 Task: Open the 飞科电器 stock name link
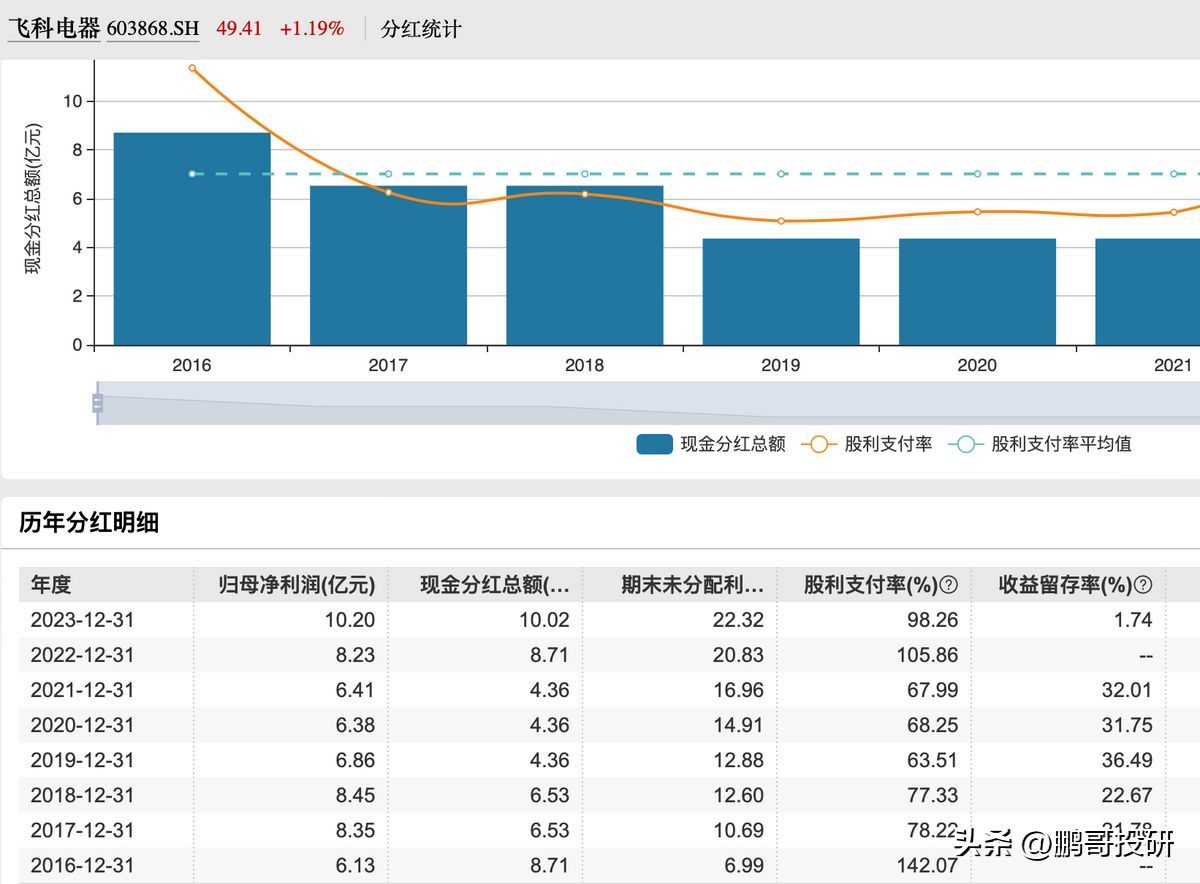54,29
